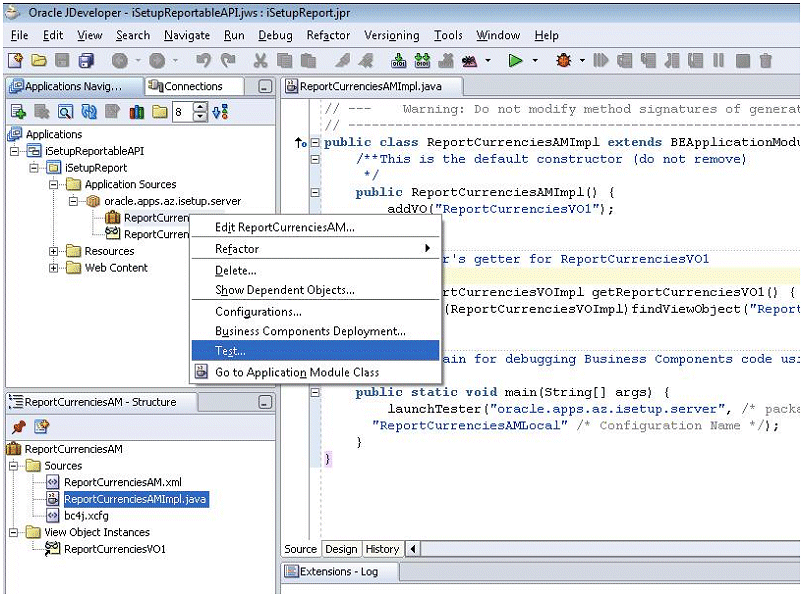This screenshot has height=599, width=806.
Task: Click the navigator folder filter icon
Action: (x=160, y=112)
